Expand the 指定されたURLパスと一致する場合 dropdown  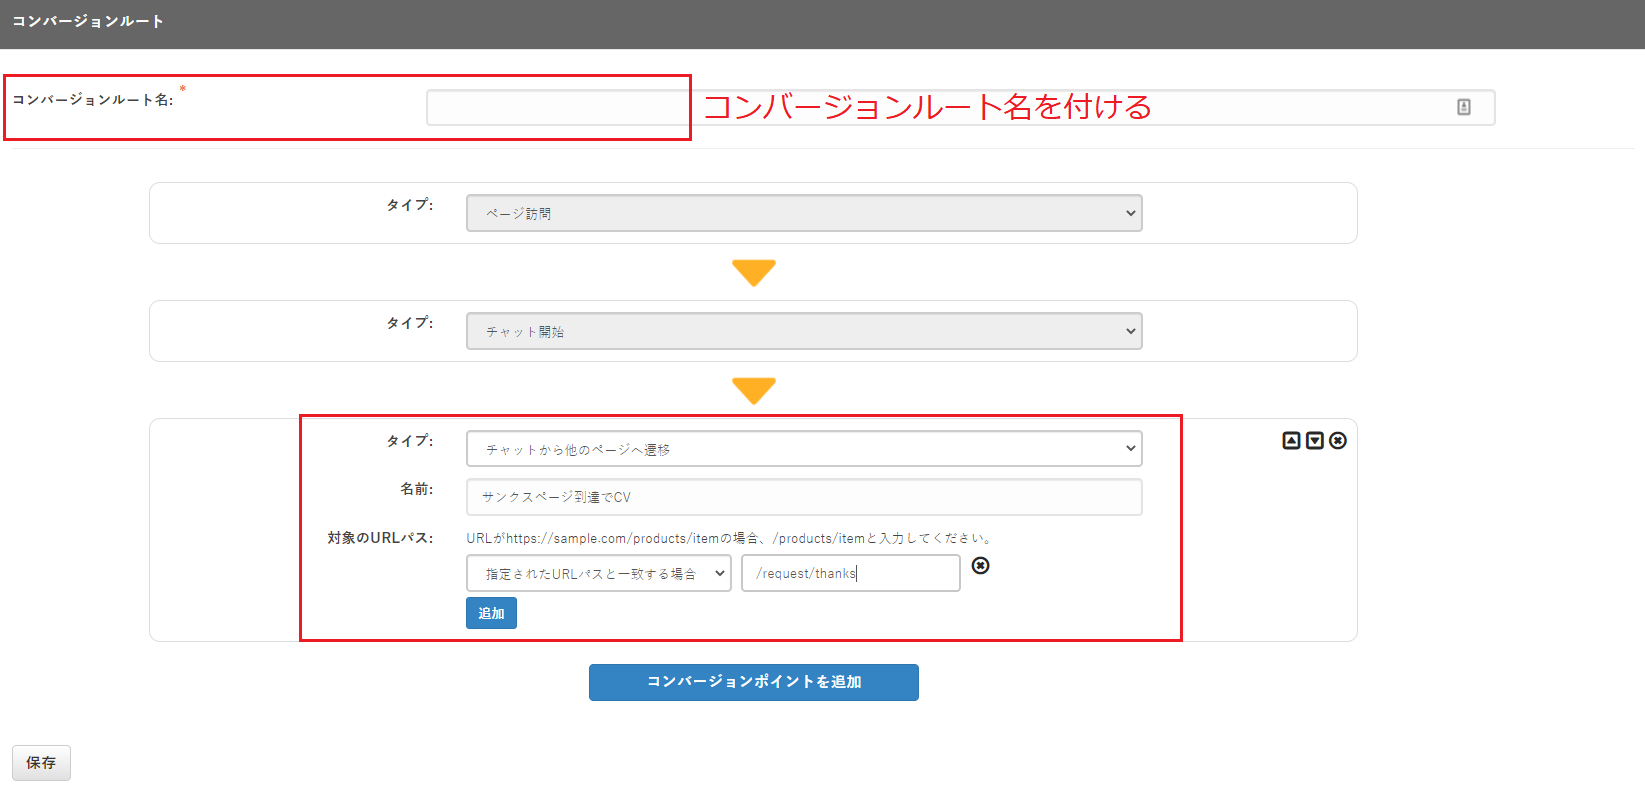599,573
